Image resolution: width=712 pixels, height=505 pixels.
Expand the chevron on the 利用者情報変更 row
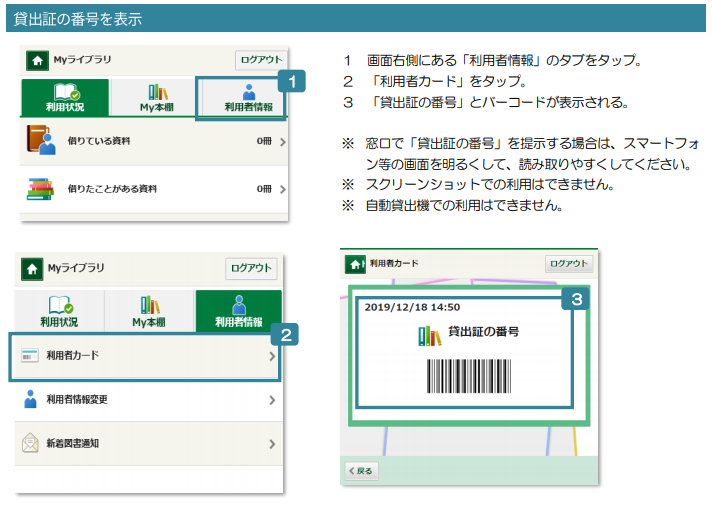(272, 400)
